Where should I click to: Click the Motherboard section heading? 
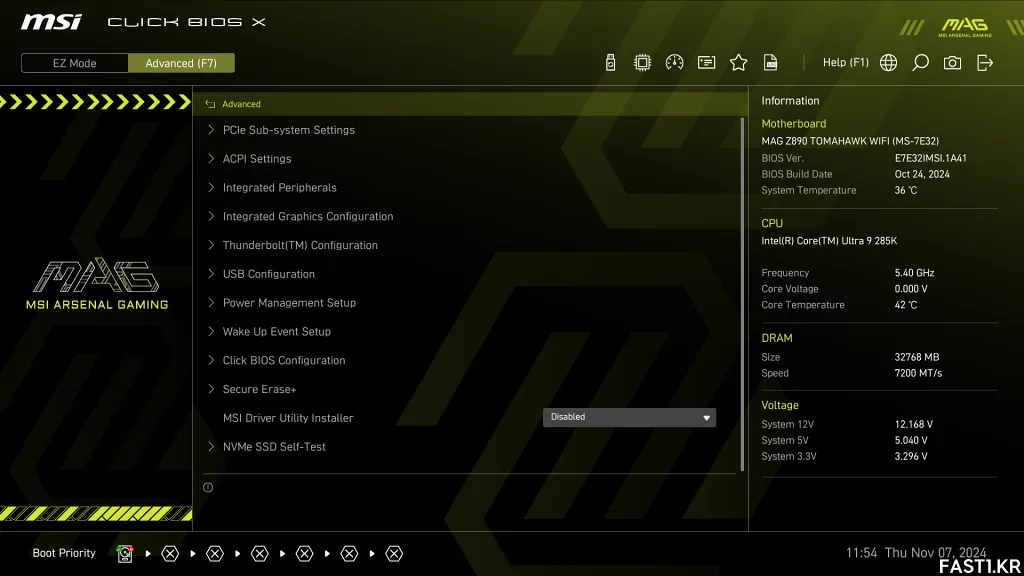[x=793, y=123]
